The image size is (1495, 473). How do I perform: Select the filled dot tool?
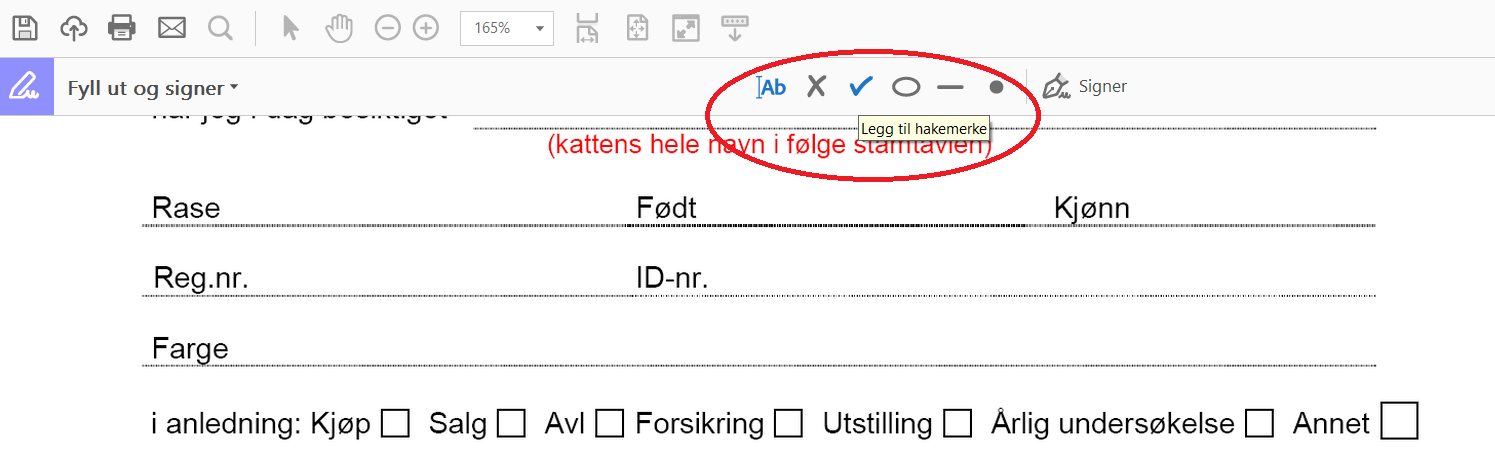click(996, 87)
